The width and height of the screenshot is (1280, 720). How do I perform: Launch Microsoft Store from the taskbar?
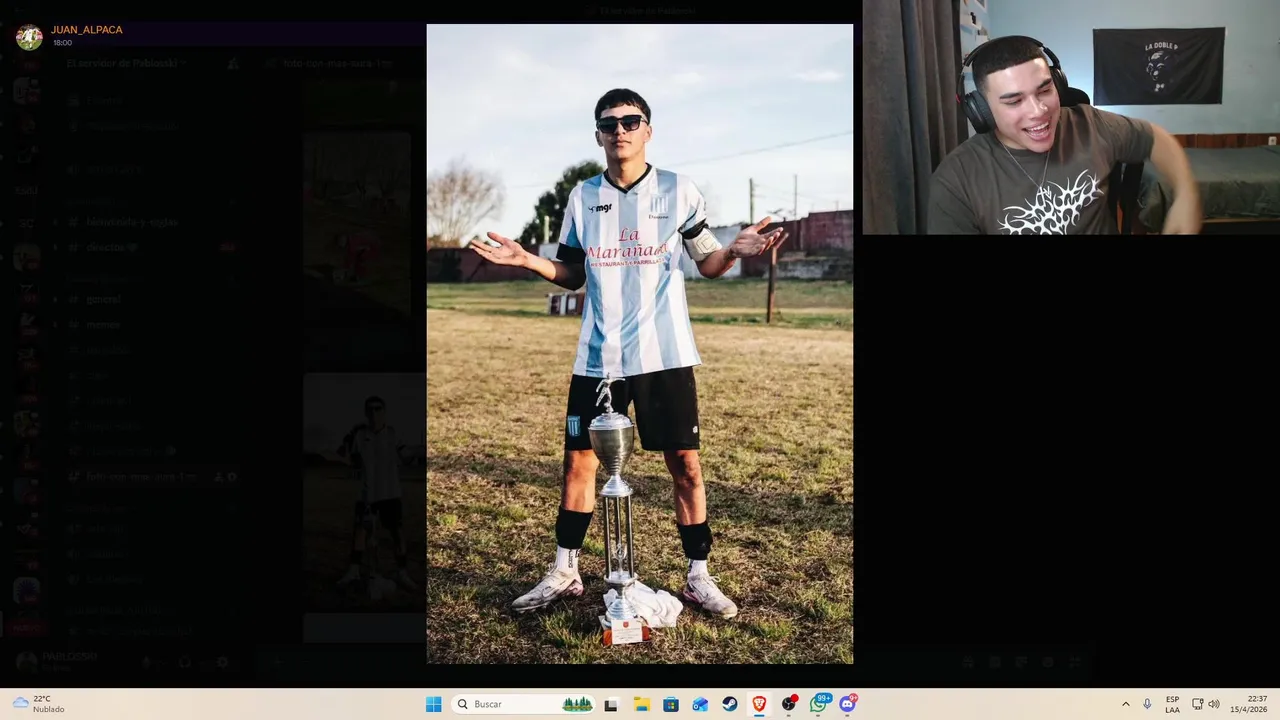click(x=670, y=704)
